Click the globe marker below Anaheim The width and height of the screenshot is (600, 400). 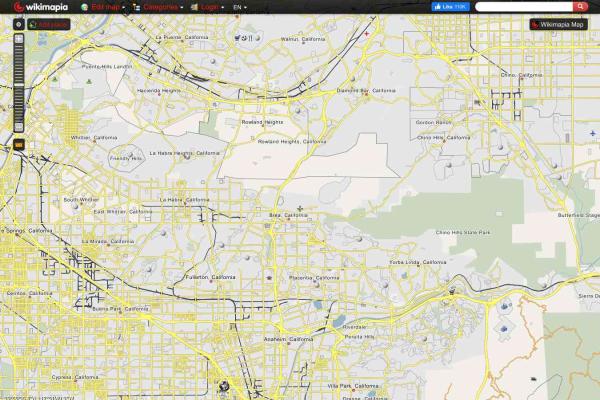coord(224,386)
